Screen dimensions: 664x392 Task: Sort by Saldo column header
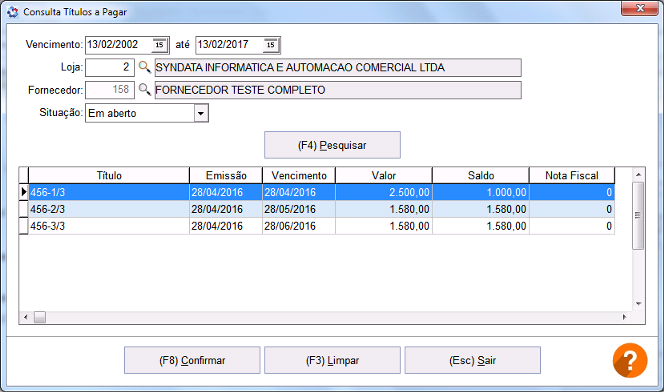coord(481,175)
